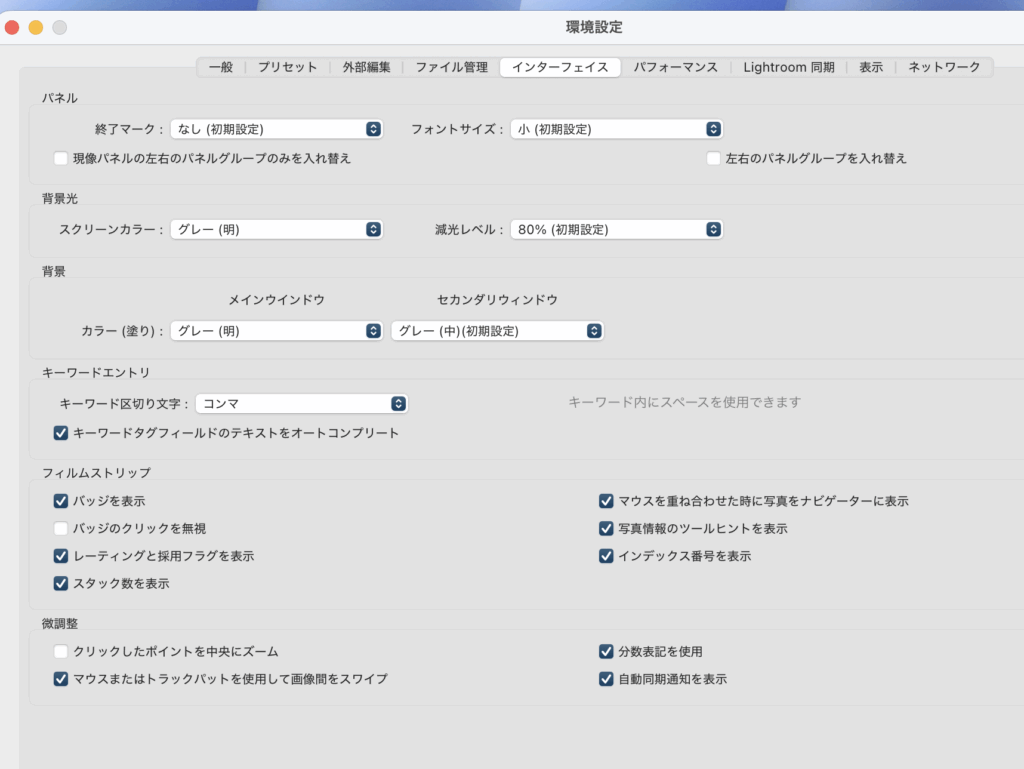The image size is (1024, 769).
Task: Click the yellow minimize window button
Action: (36, 27)
